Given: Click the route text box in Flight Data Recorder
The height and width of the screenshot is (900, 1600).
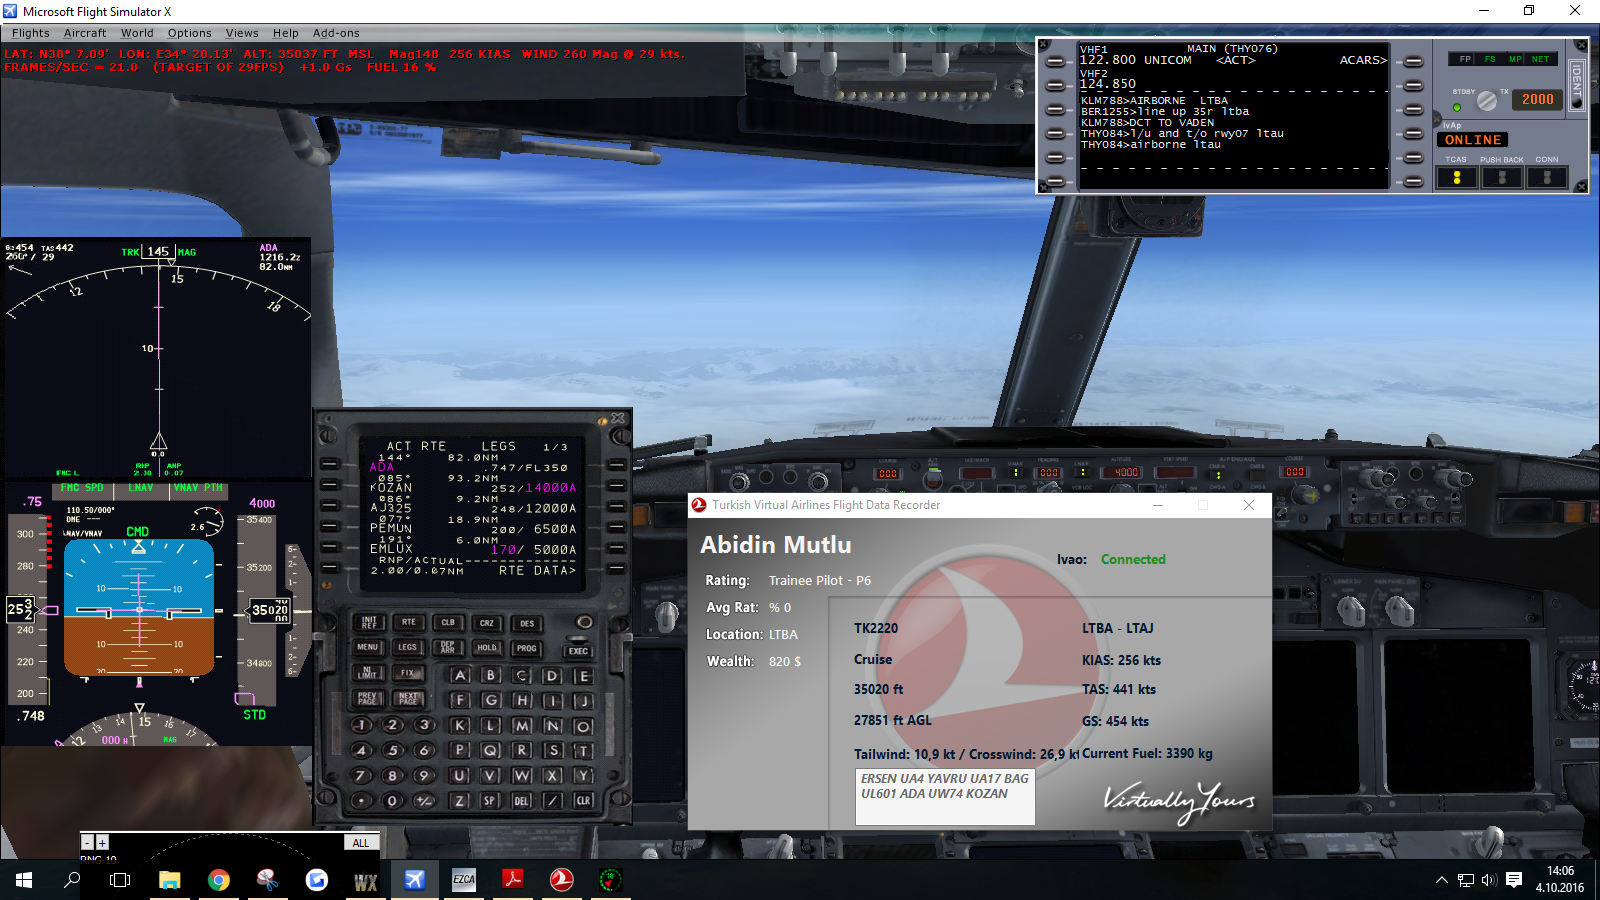Looking at the screenshot, I should 945,796.
